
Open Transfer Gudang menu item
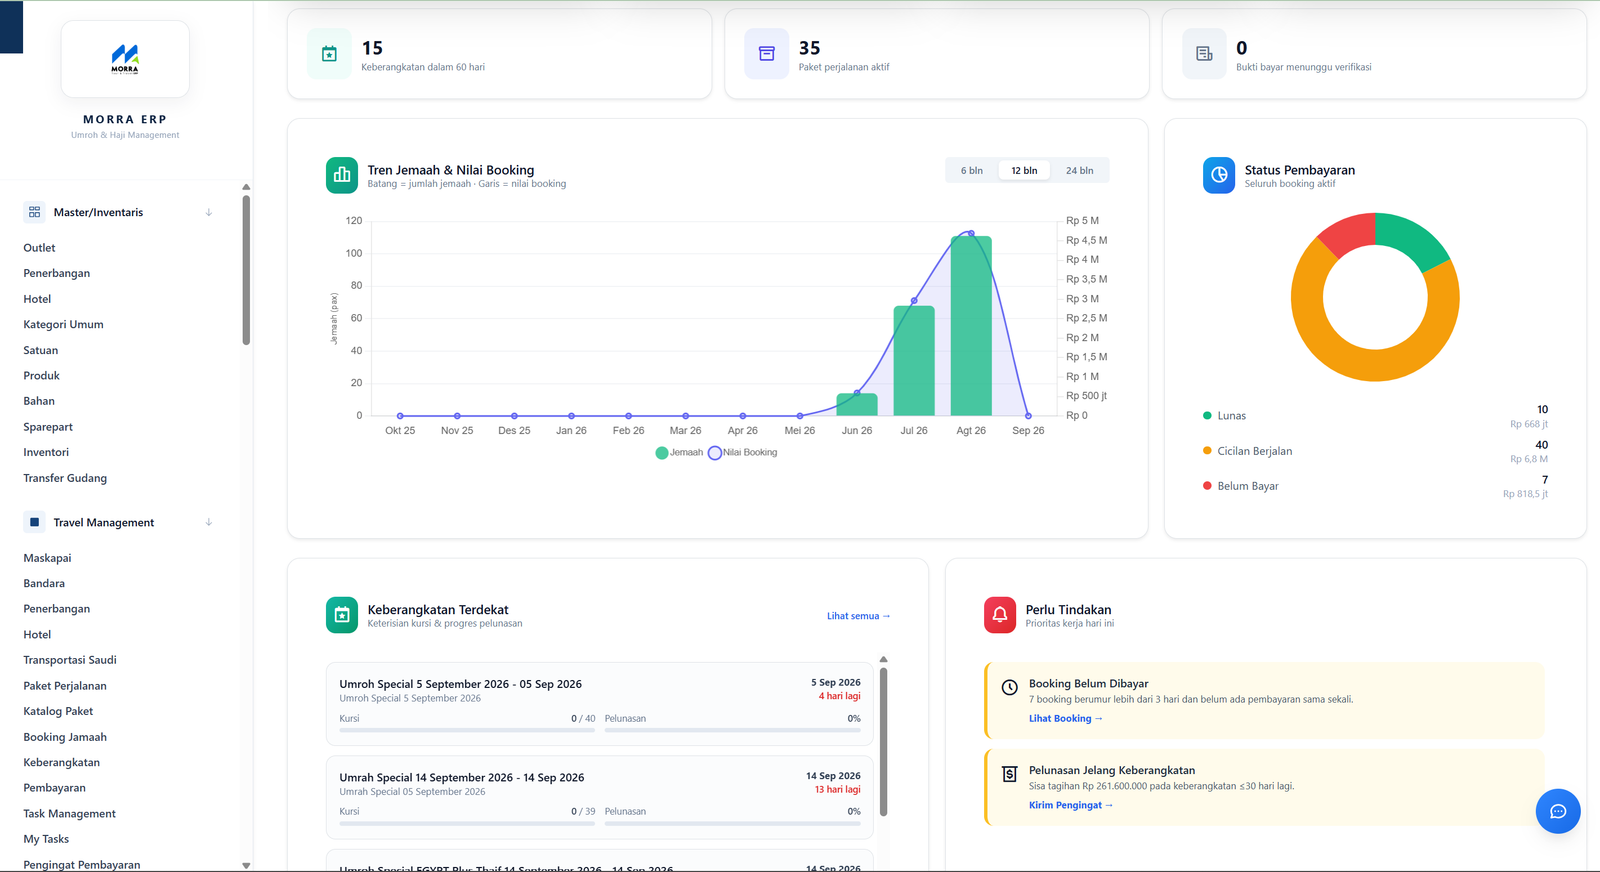tap(65, 478)
